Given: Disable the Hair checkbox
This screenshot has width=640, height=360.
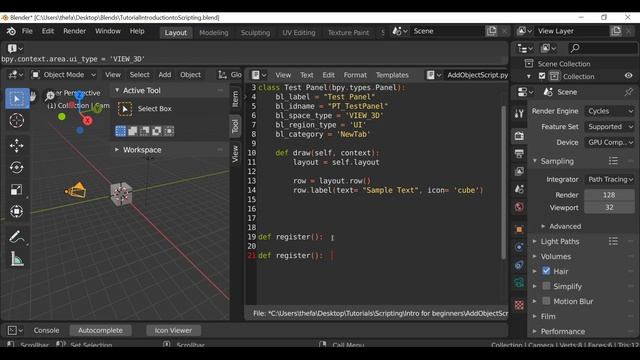Looking at the screenshot, I should point(546,271).
